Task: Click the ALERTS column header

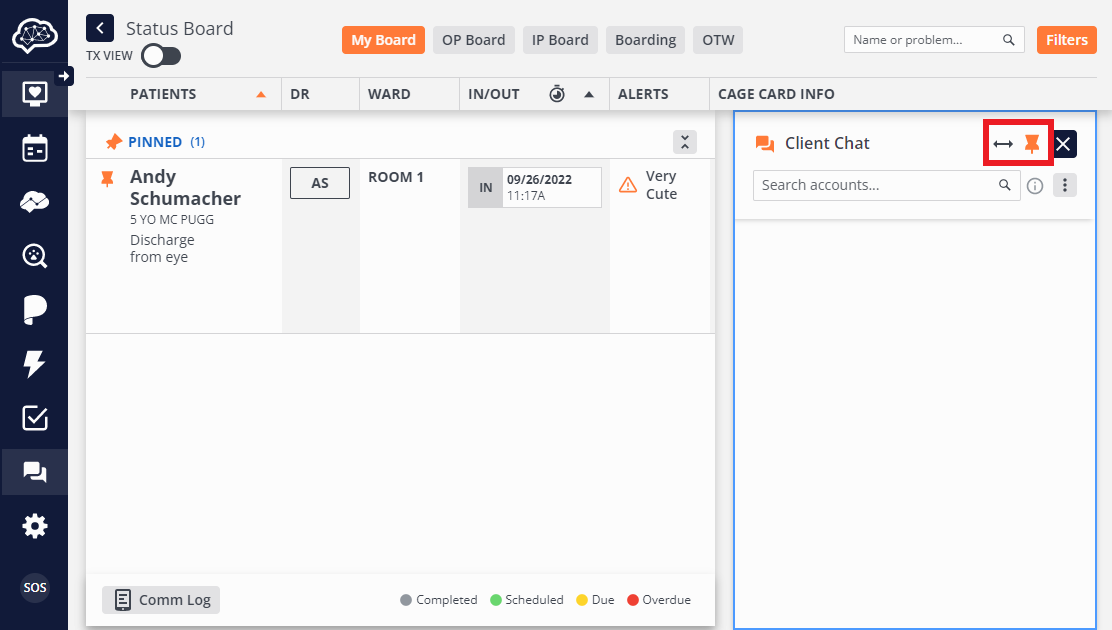Action: [x=643, y=94]
